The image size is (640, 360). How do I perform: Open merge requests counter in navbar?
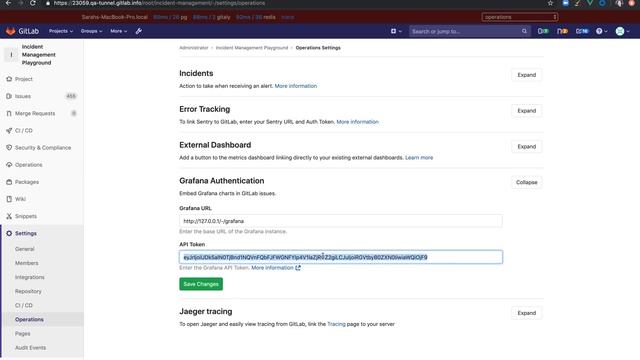coord(562,31)
